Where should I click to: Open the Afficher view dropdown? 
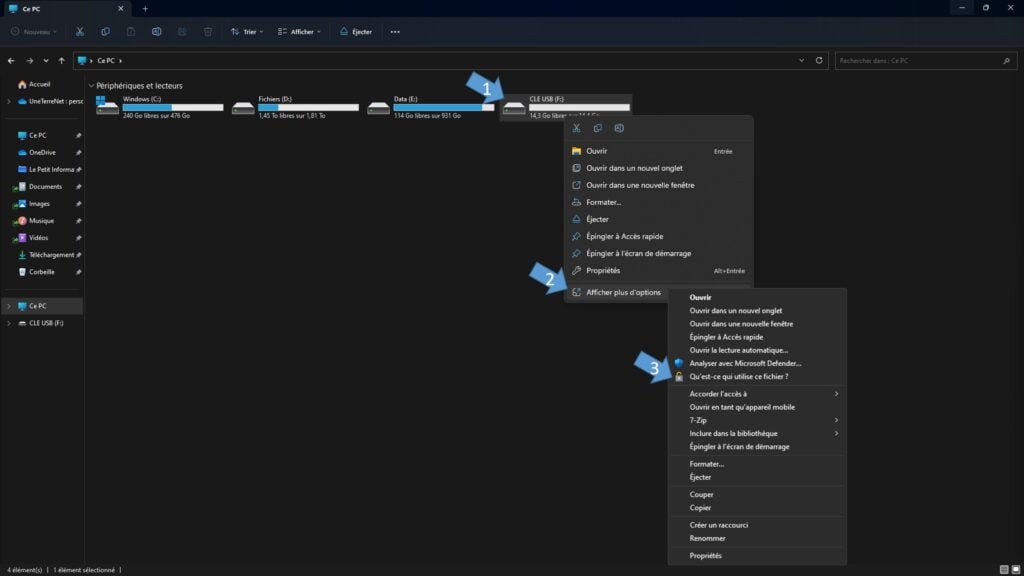(299, 31)
